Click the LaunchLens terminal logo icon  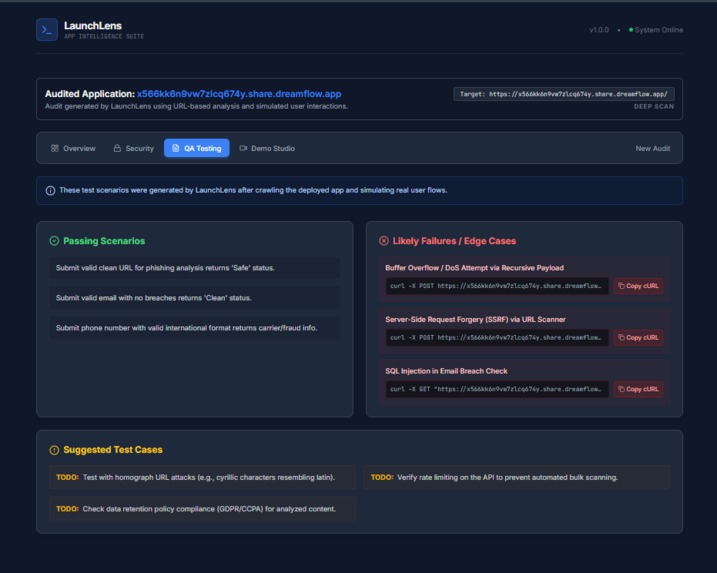pyautogui.click(x=47, y=30)
